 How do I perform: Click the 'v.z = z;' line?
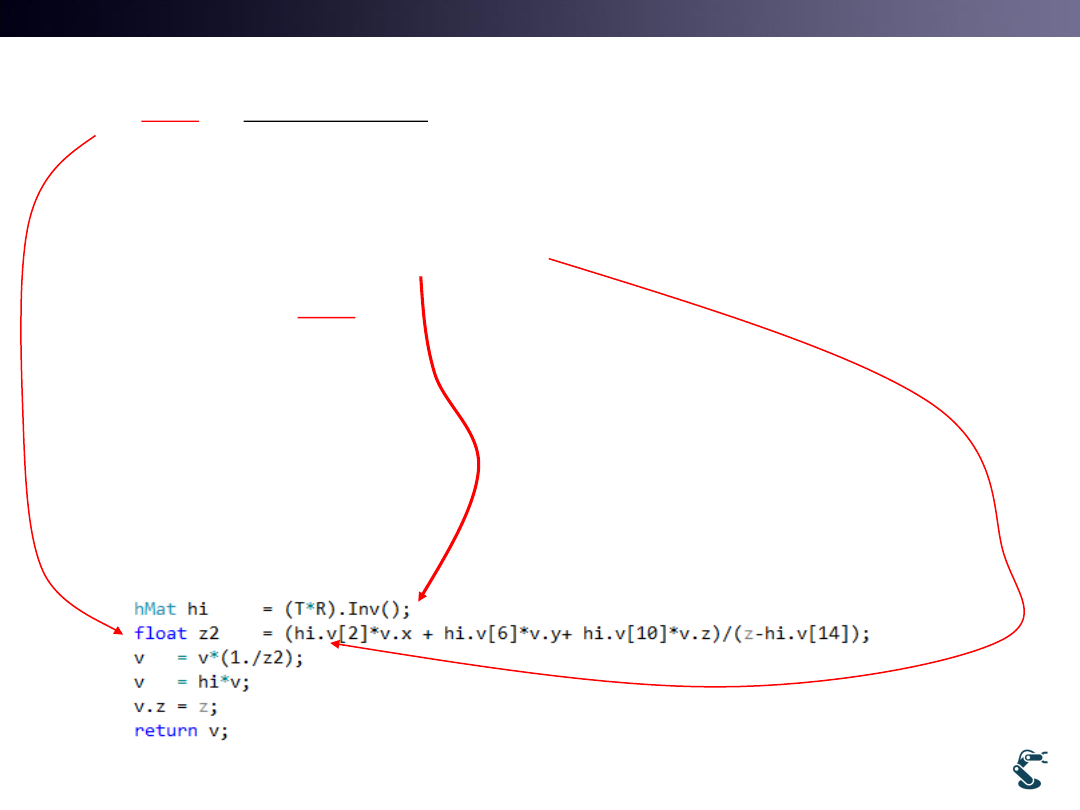click(x=177, y=706)
